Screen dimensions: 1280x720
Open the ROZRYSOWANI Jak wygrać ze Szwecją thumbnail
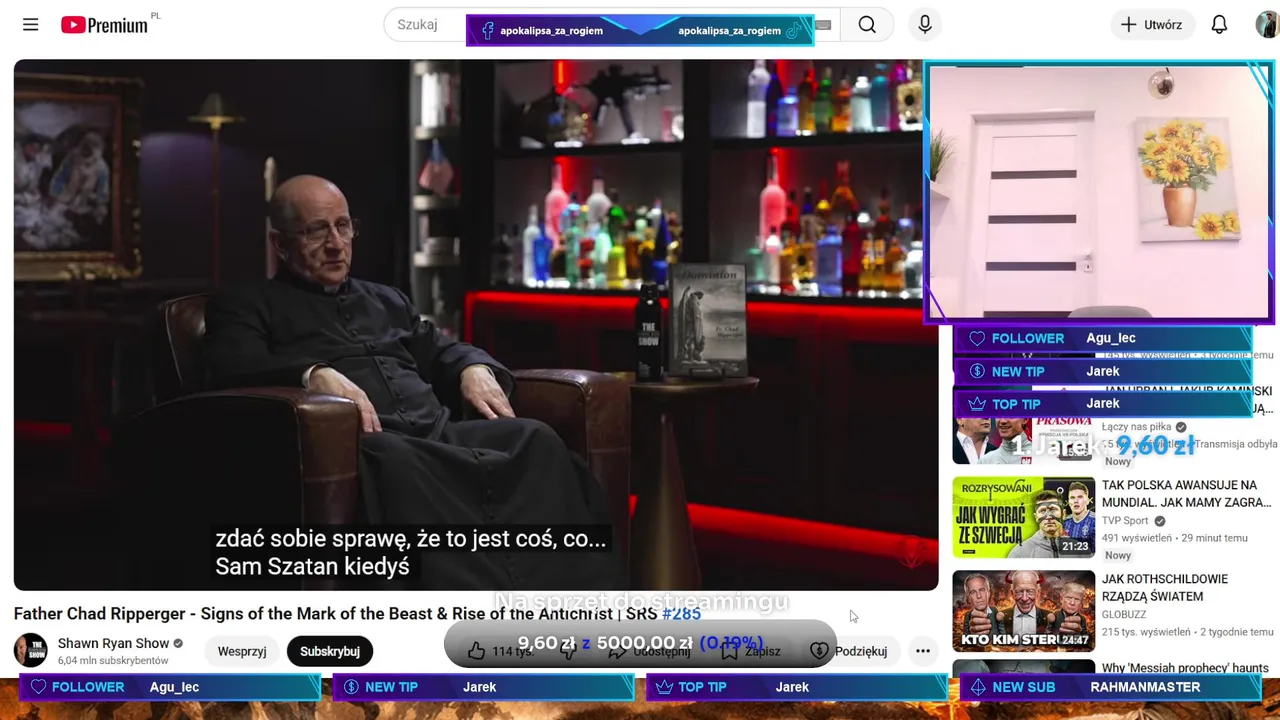[1023, 517]
